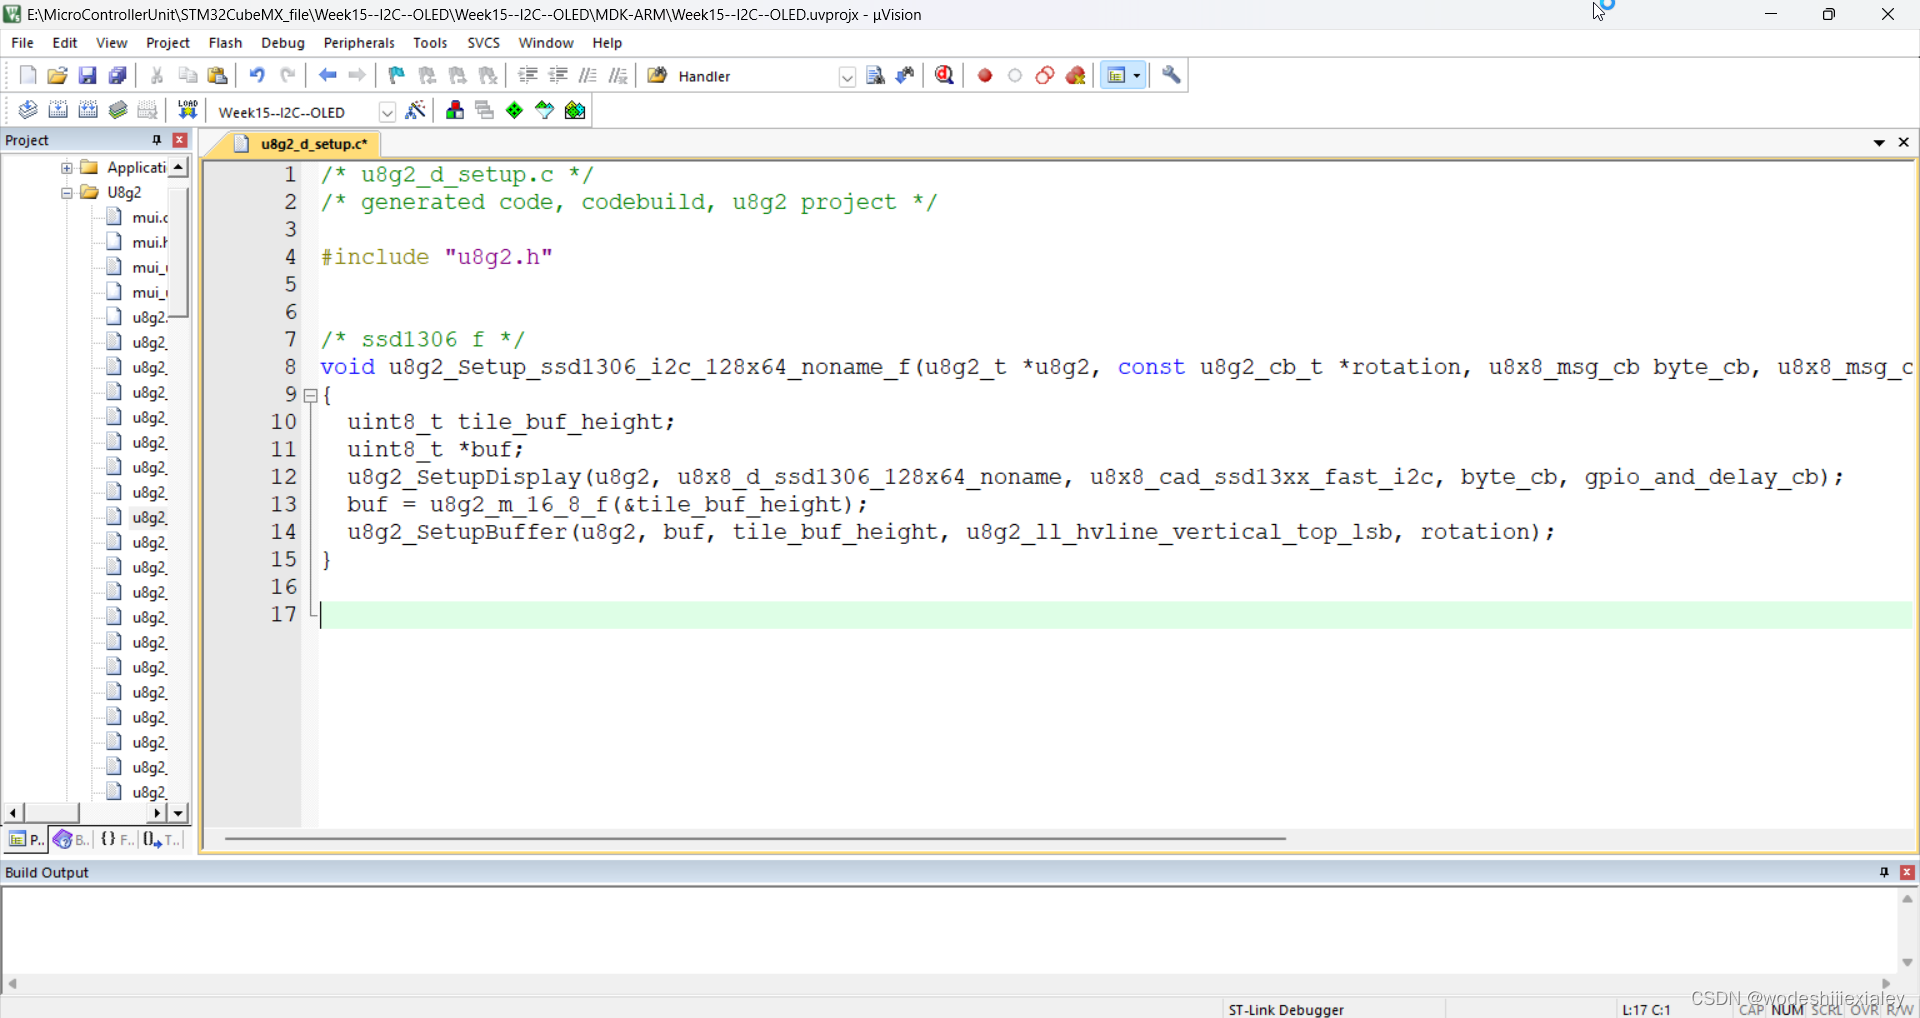Click the Rebuild all target files icon
1920x1018 pixels.
(x=88, y=111)
